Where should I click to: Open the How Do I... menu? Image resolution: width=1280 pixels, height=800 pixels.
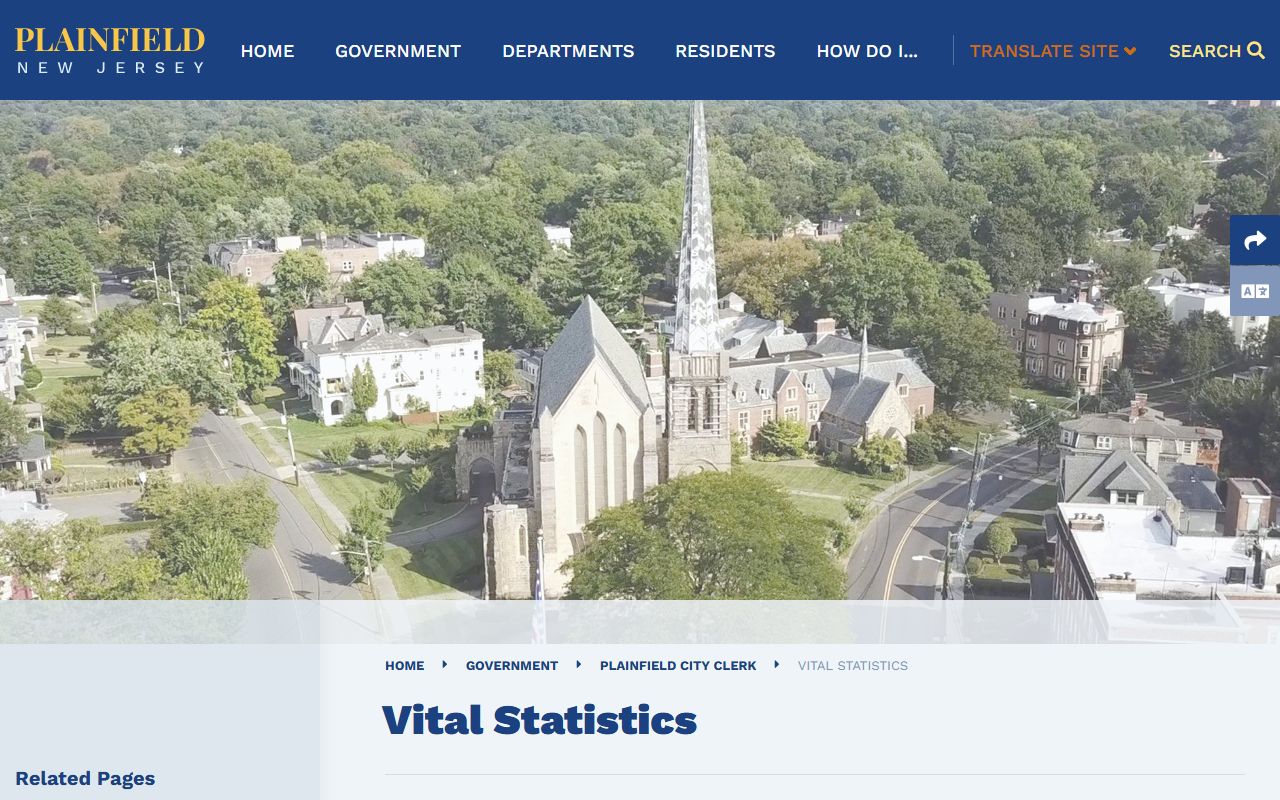867,51
